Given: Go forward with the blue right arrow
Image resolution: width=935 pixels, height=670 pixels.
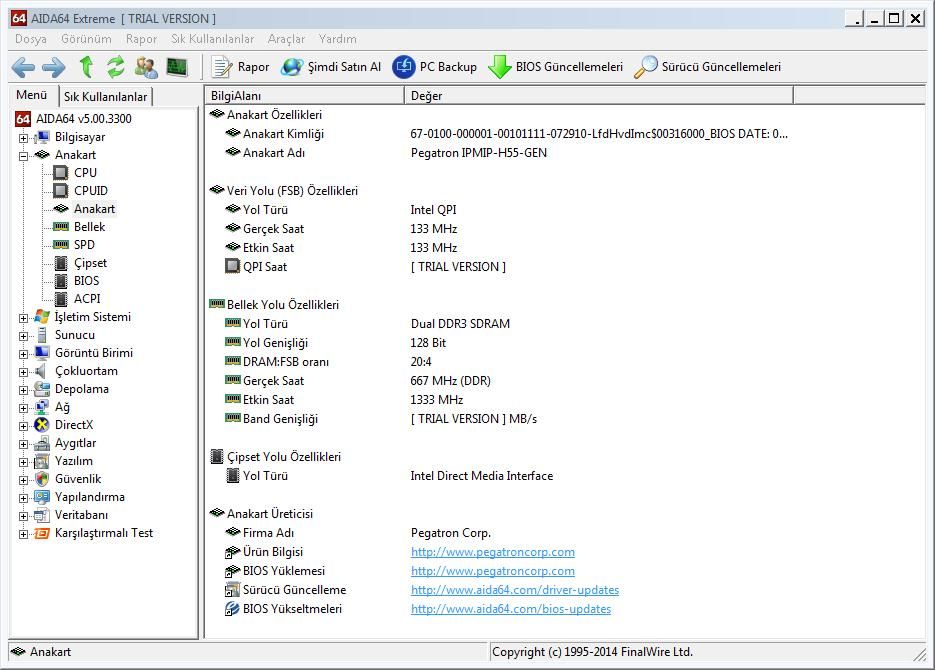Looking at the screenshot, I should [54, 67].
